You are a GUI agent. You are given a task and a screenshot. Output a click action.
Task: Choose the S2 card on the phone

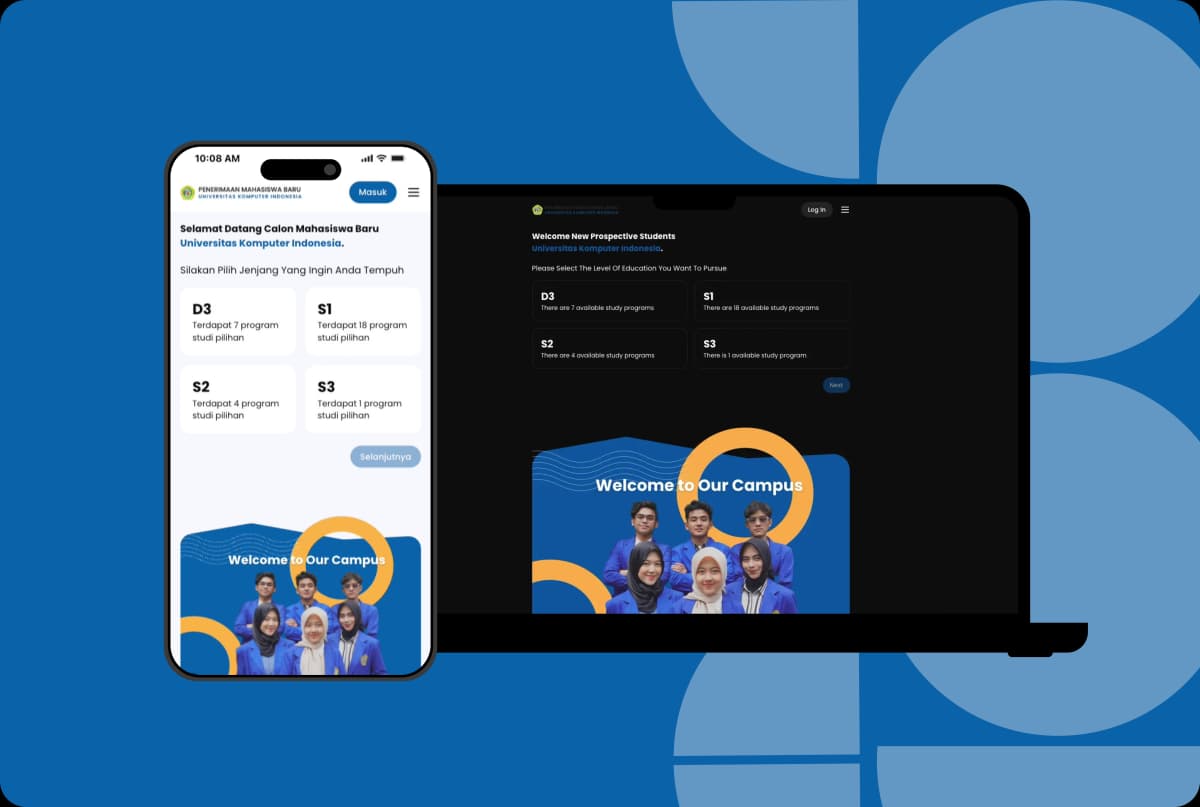click(238, 399)
